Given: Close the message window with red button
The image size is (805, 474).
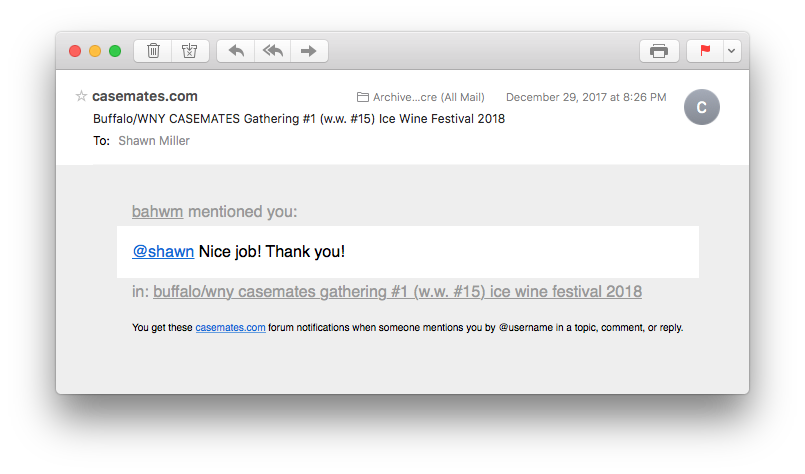Looking at the screenshot, I should 75,51.
